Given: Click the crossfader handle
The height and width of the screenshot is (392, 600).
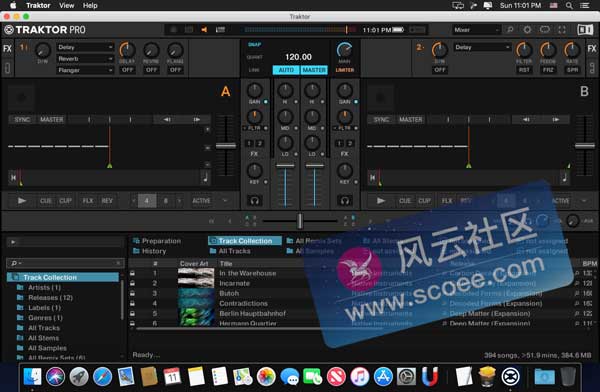Looking at the screenshot, I should [x=300, y=221].
